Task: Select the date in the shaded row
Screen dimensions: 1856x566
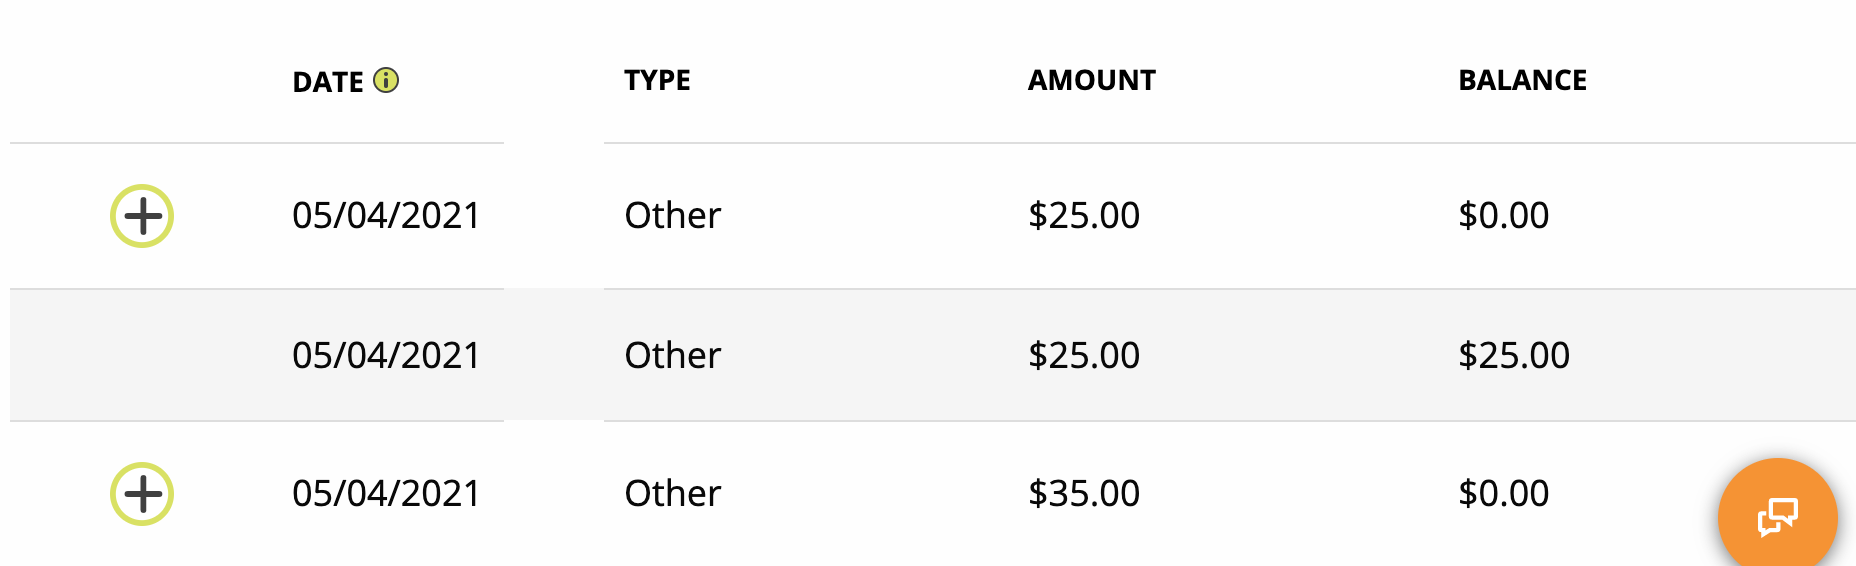Action: click(386, 356)
